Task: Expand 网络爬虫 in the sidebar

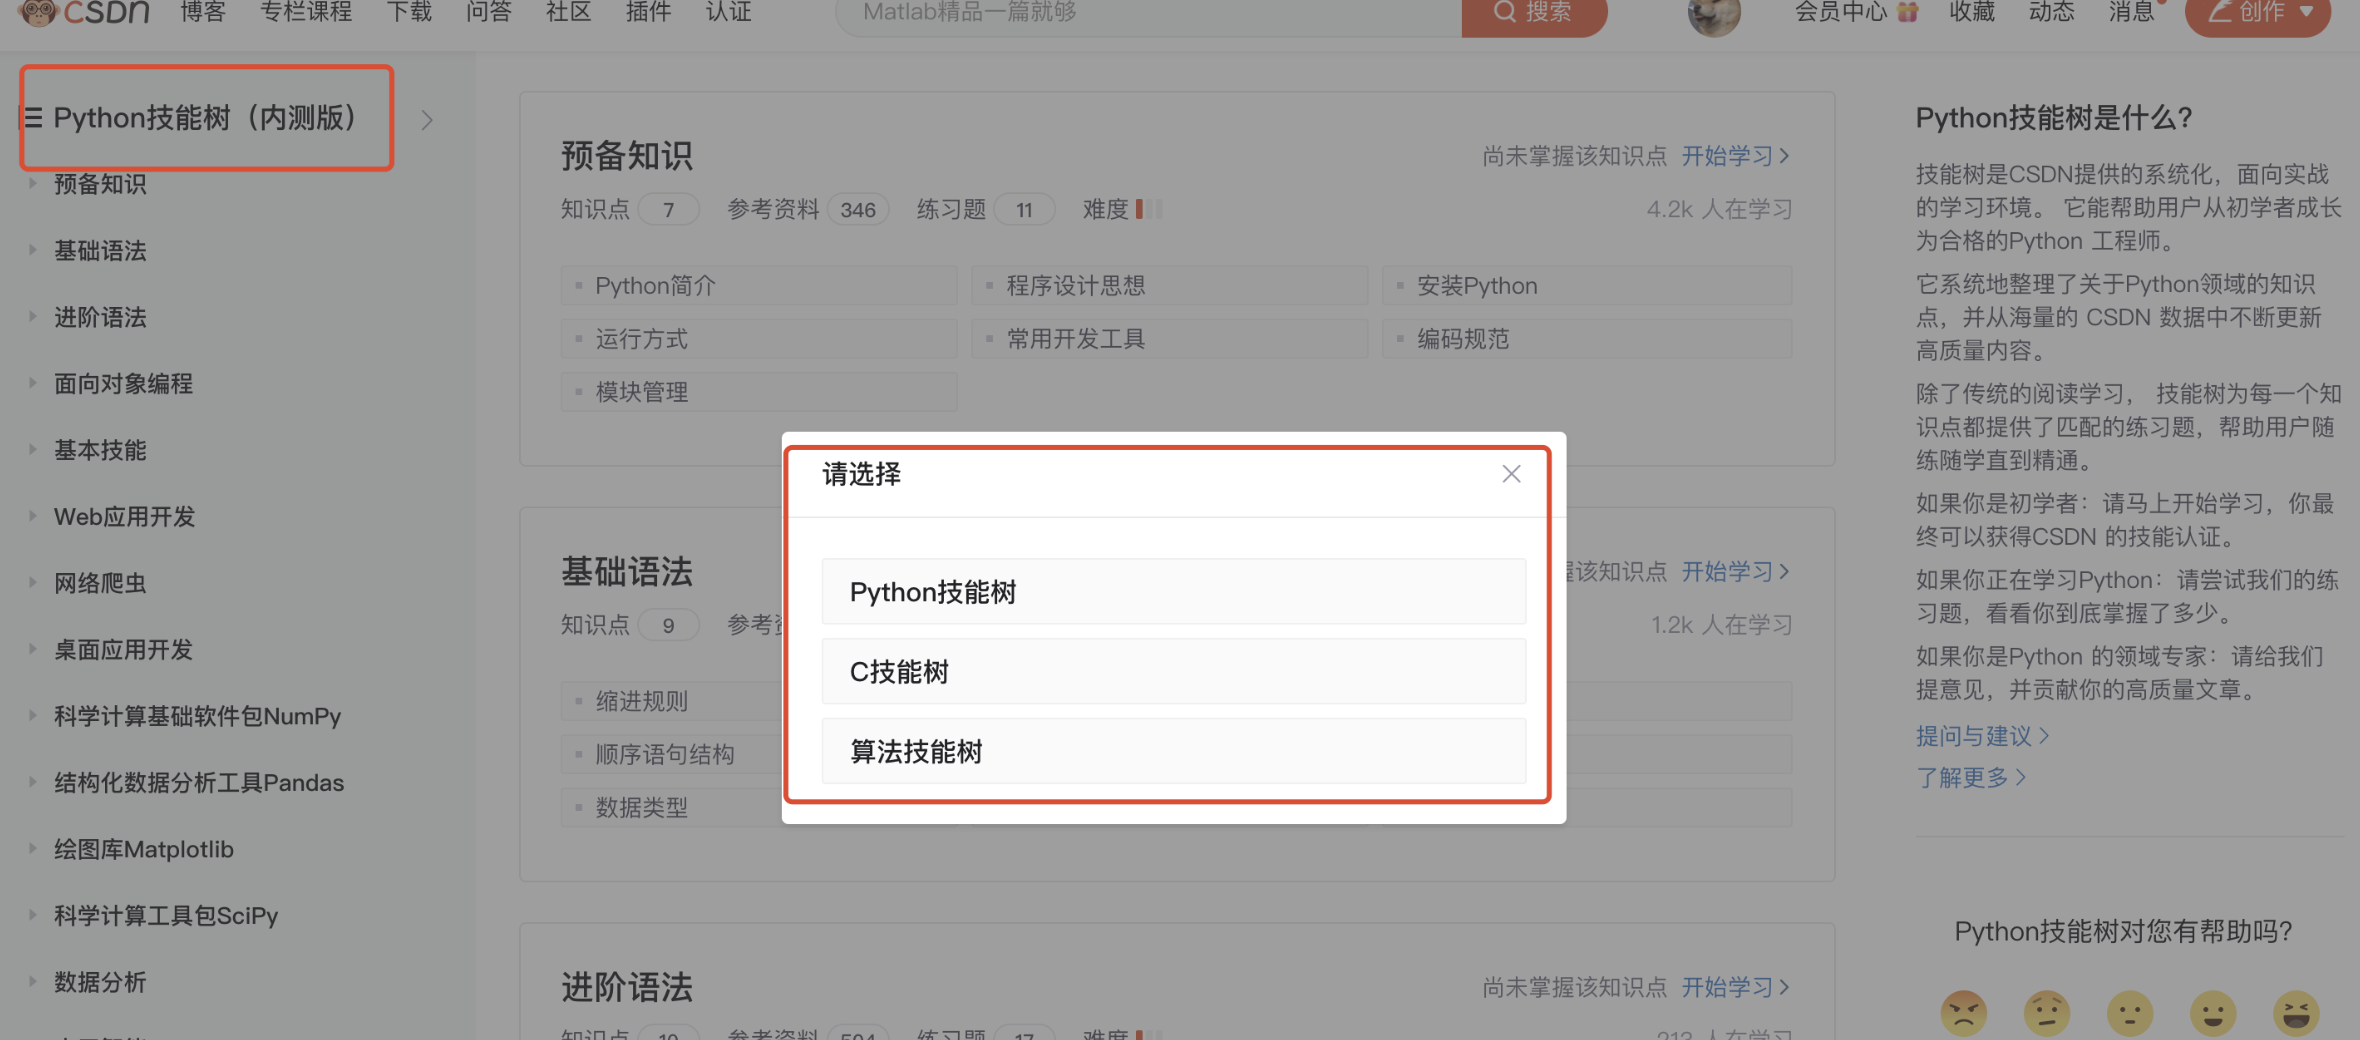Action: pyautogui.click(x=33, y=582)
